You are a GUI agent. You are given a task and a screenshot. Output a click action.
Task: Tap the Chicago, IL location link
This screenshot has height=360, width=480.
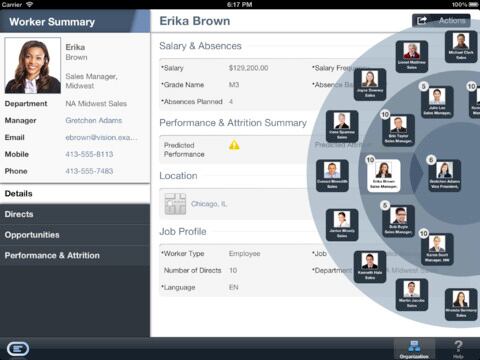point(209,204)
